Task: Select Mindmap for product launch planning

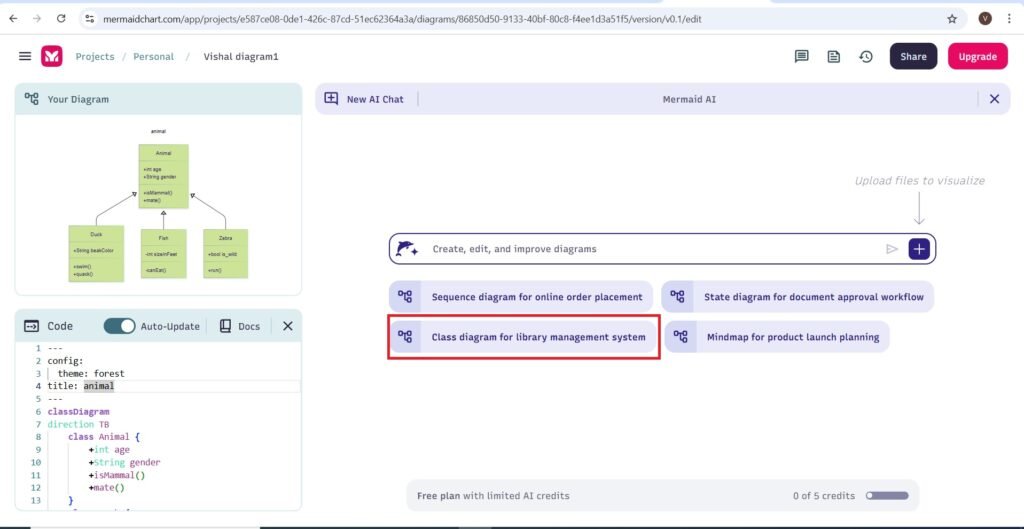Action: [776, 337]
